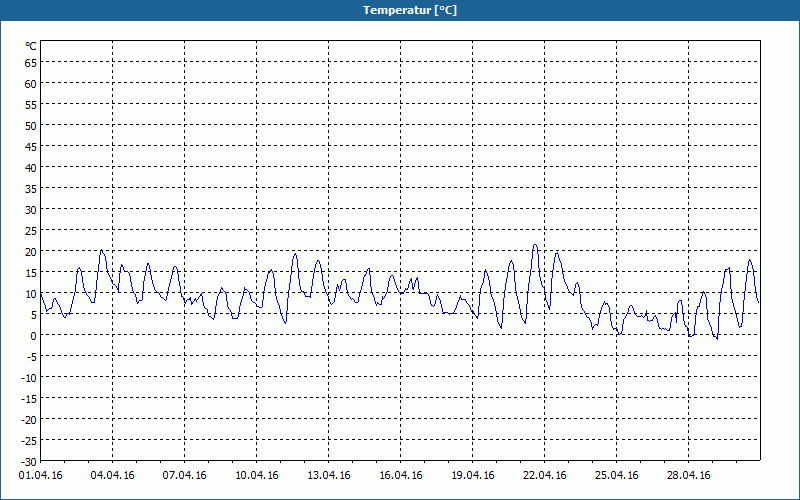Click the -10 value on the temperature axis

tap(29, 378)
